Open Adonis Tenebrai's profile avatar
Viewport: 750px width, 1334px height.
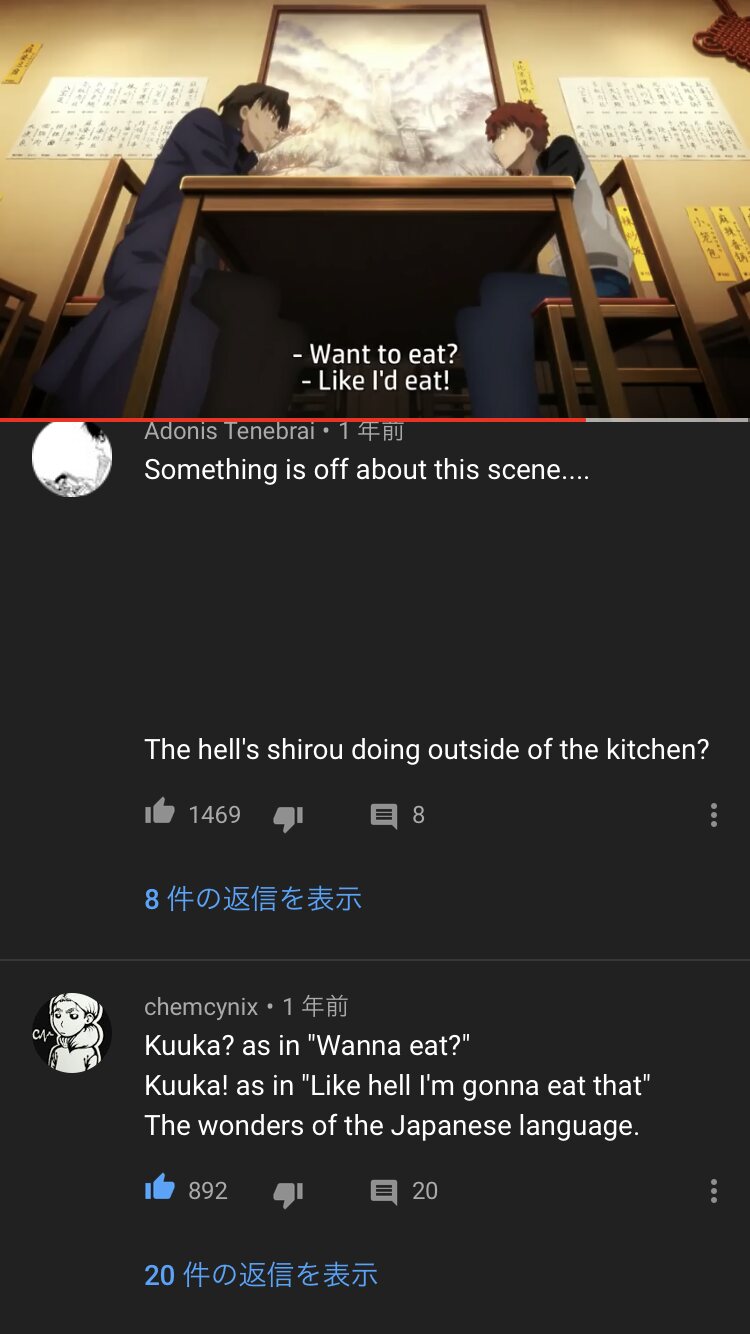coord(72,458)
